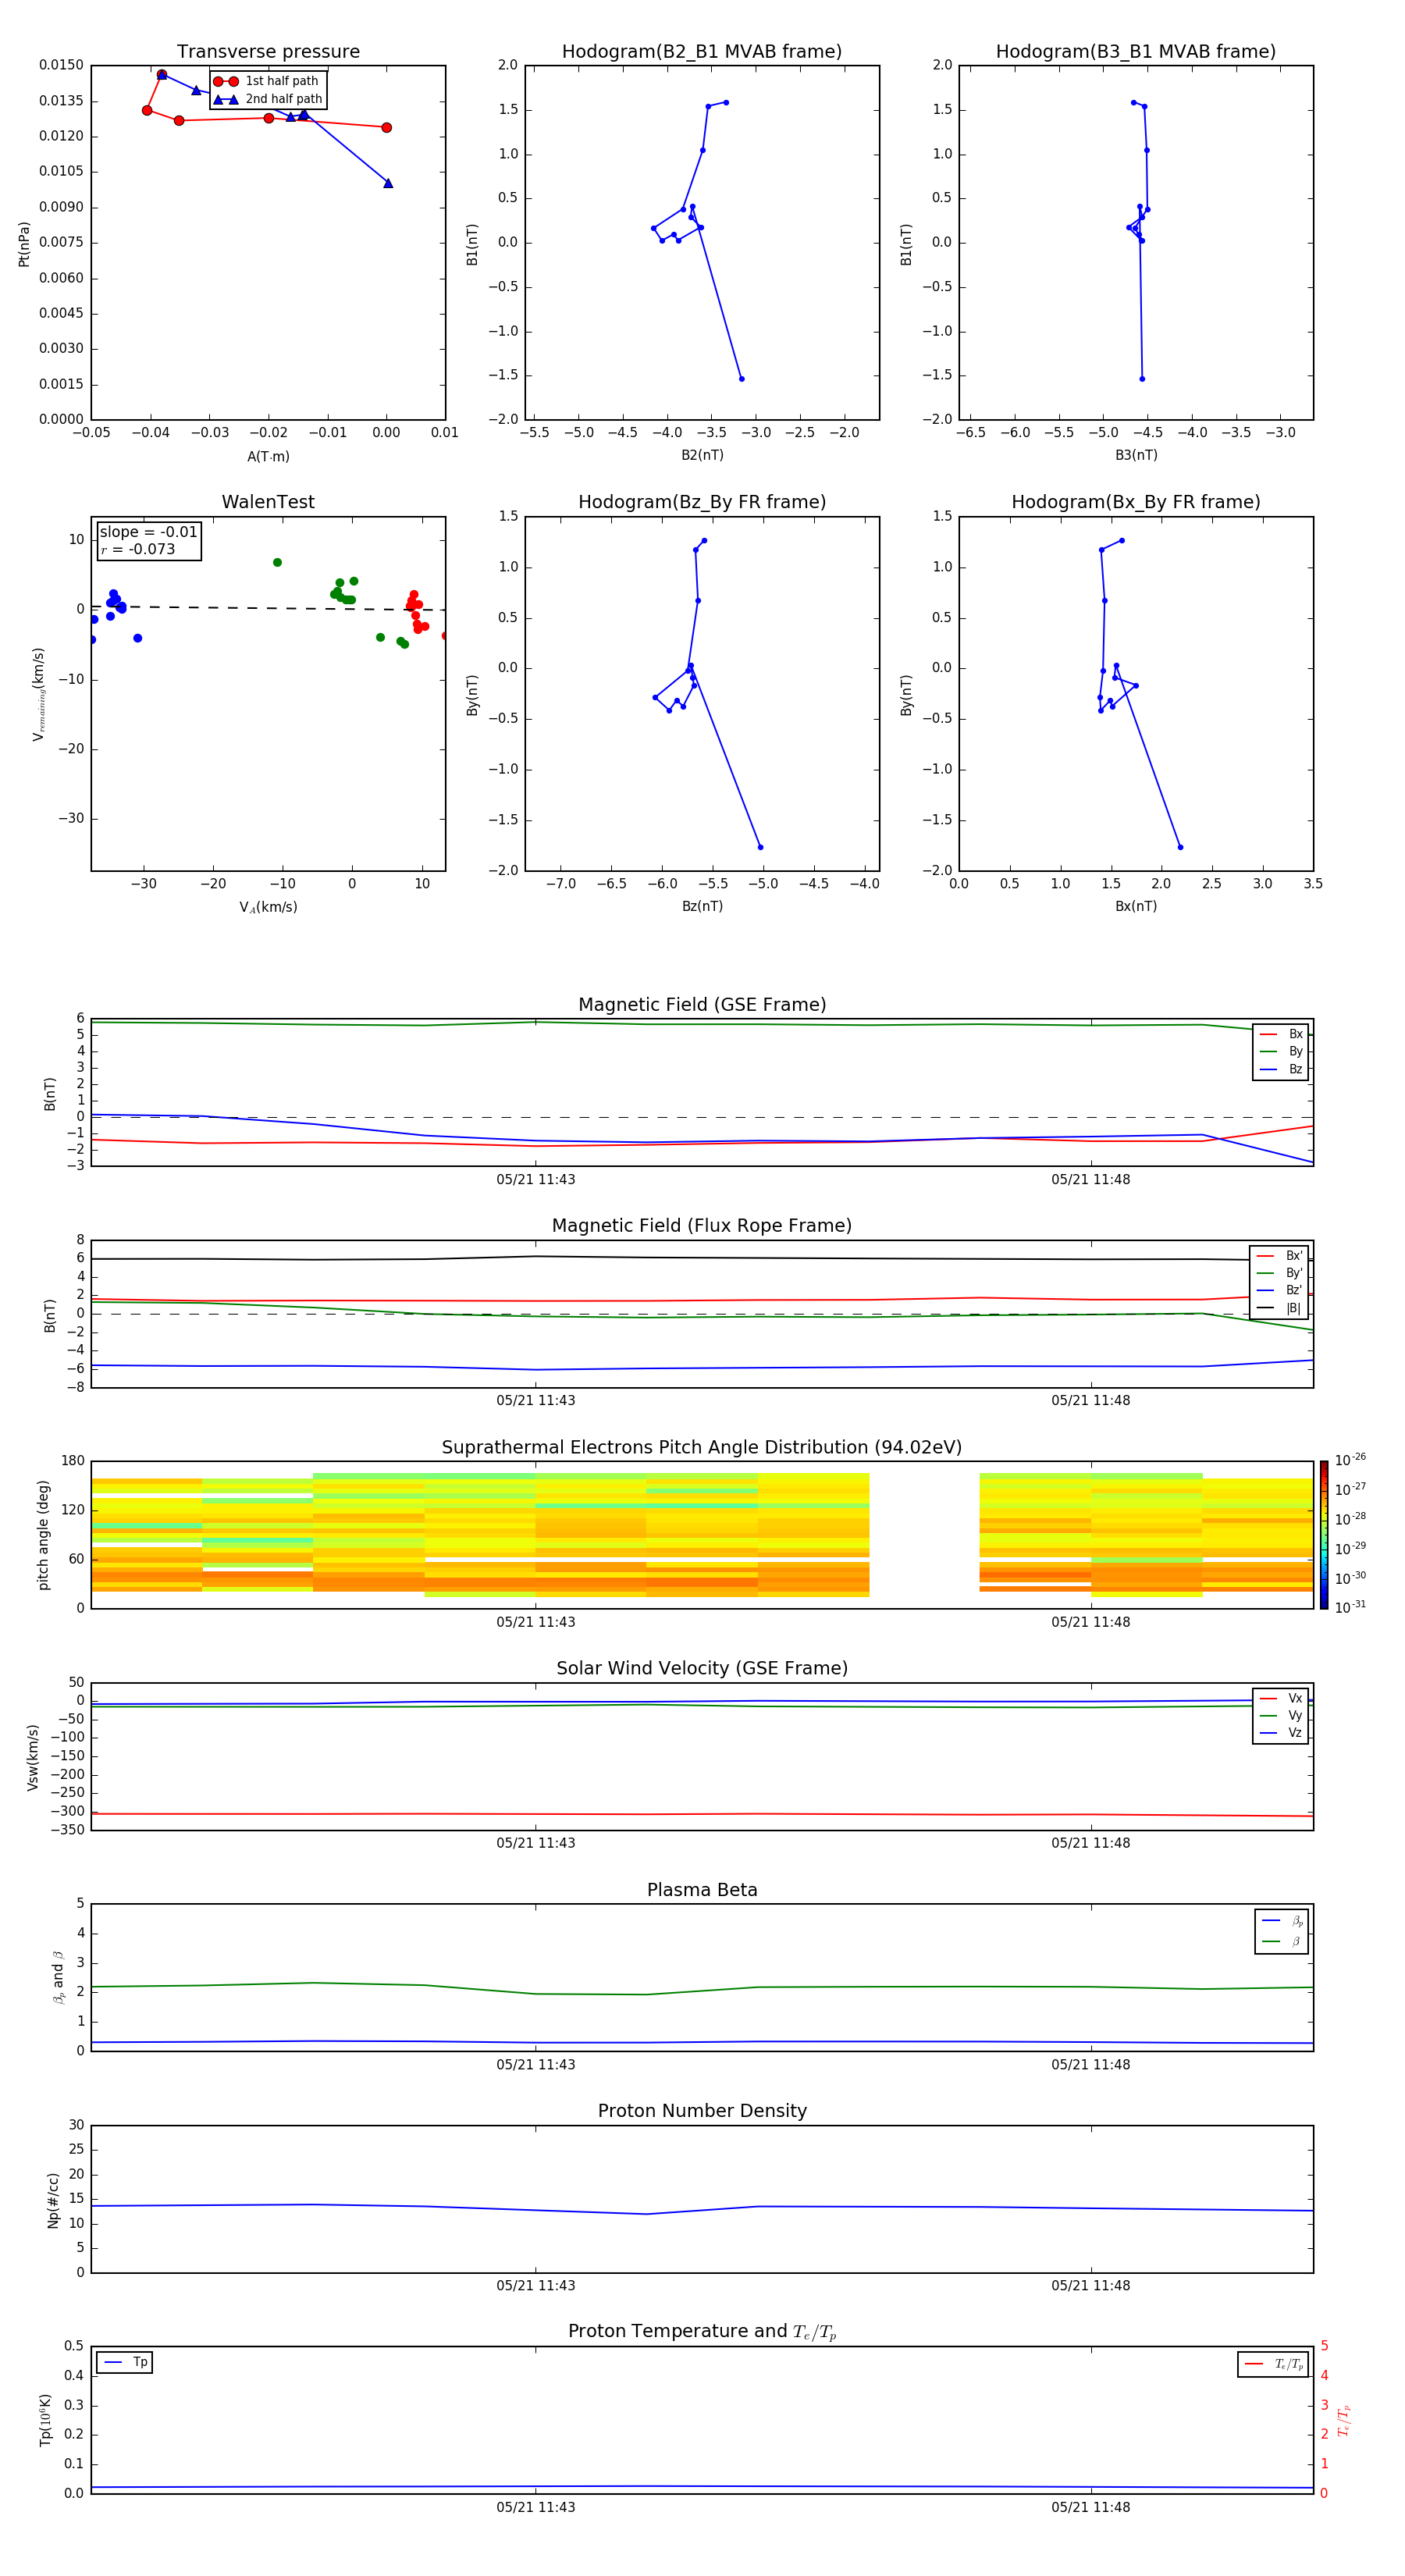
Task: Click the "pitch angle (deg)" axis label
Action: [x=43, y=1535]
